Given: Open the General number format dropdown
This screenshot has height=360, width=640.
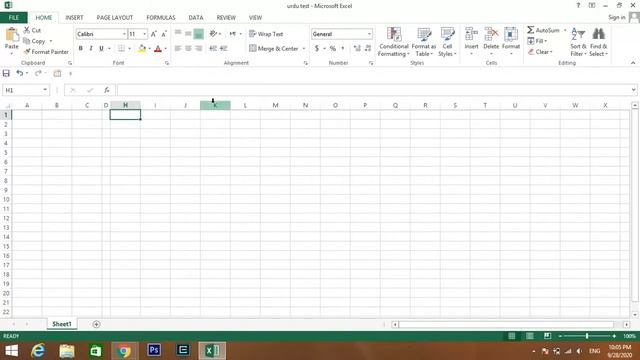Looking at the screenshot, I should coord(369,34).
